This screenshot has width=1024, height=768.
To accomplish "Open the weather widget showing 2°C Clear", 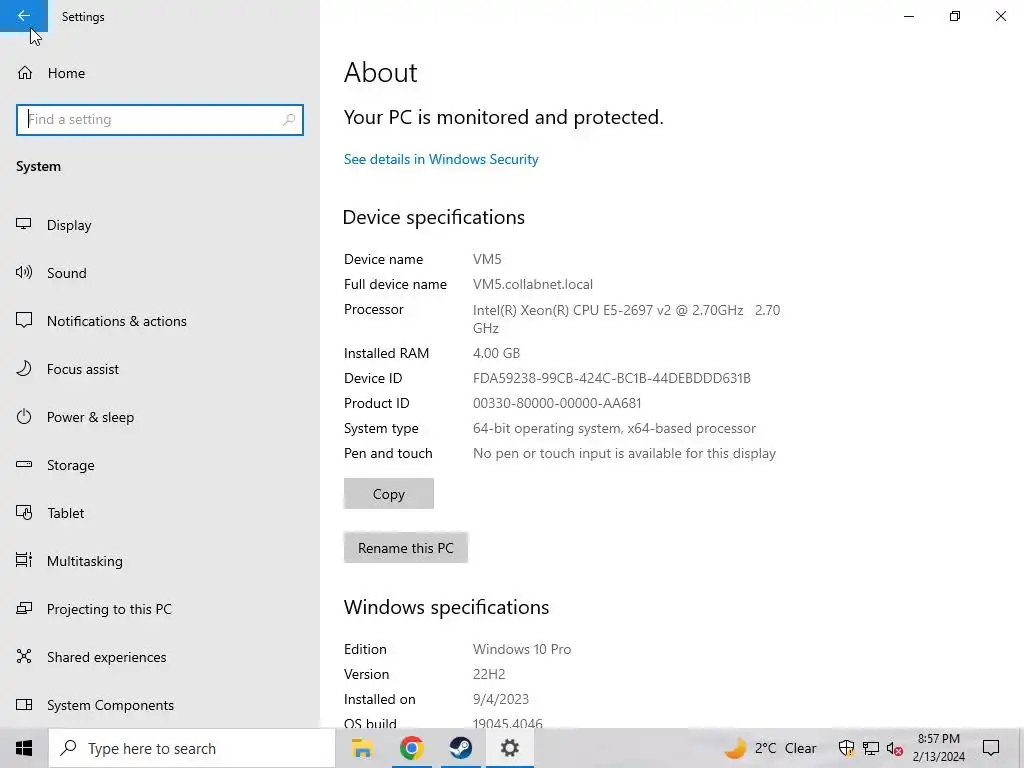I will (771, 748).
